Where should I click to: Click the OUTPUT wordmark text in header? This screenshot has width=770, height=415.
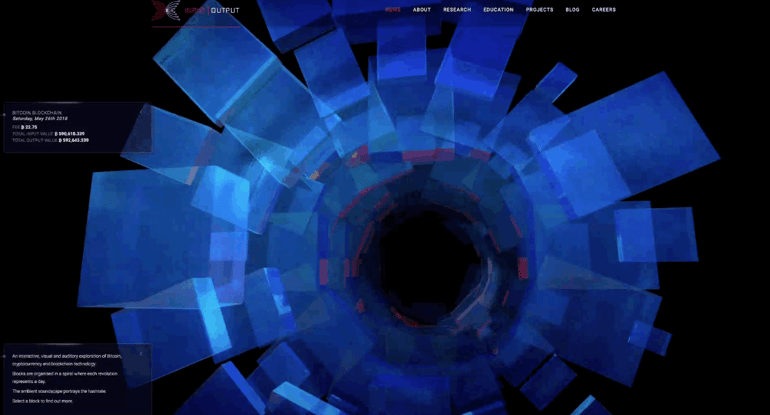tap(225, 10)
